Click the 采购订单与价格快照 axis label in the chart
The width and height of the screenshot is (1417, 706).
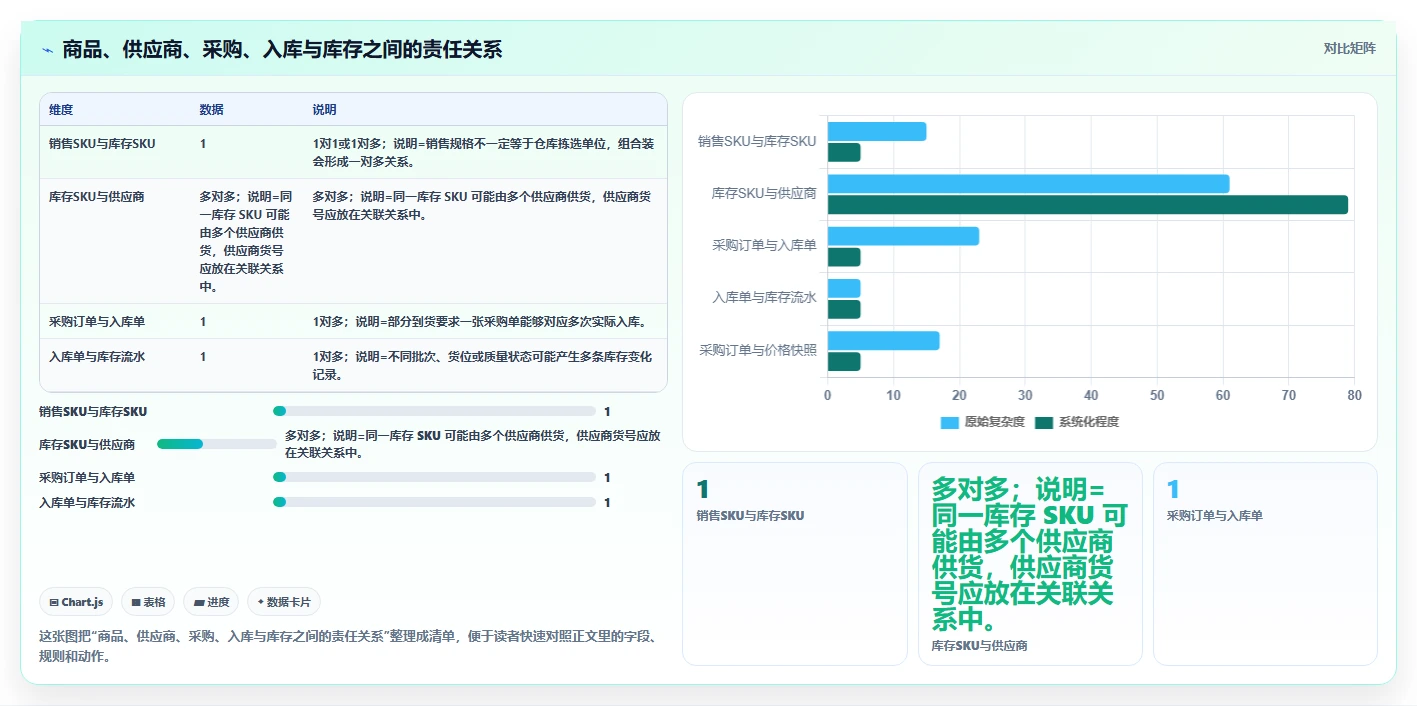[758, 350]
